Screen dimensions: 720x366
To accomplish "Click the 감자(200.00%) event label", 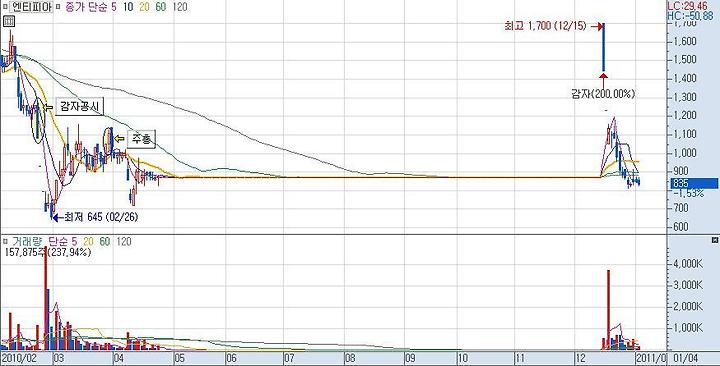I will pyautogui.click(x=603, y=94).
